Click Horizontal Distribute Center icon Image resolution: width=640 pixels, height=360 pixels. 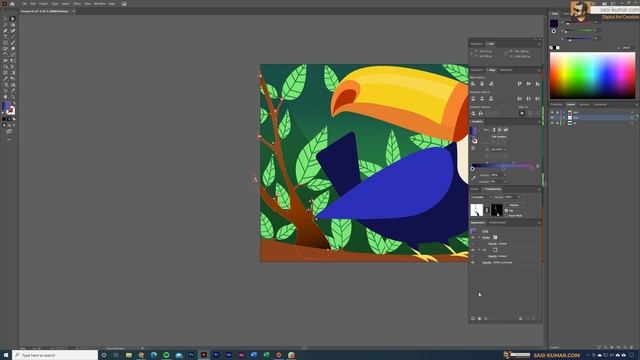tap(529, 98)
